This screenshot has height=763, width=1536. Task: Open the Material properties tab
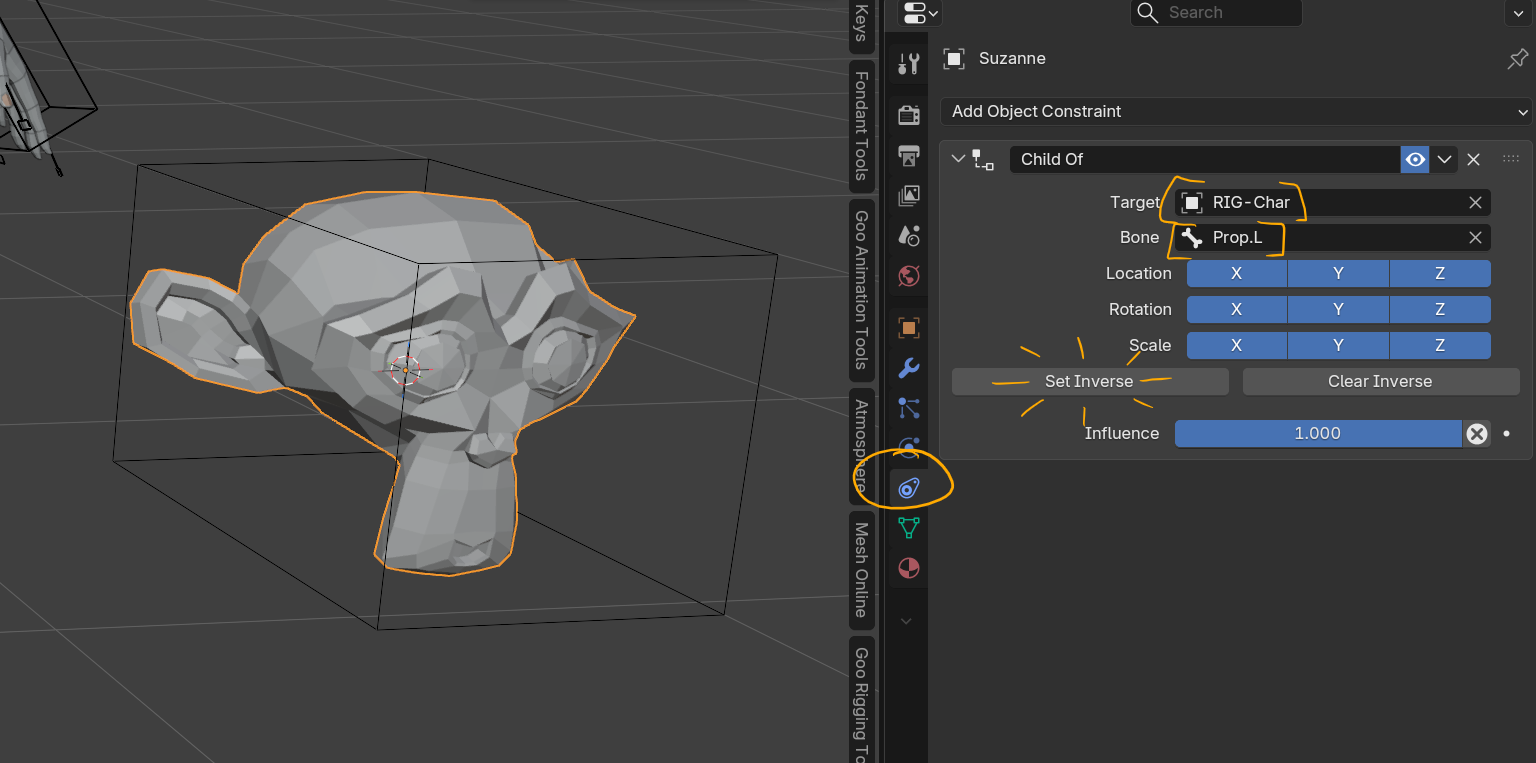click(x=908, y=568)
